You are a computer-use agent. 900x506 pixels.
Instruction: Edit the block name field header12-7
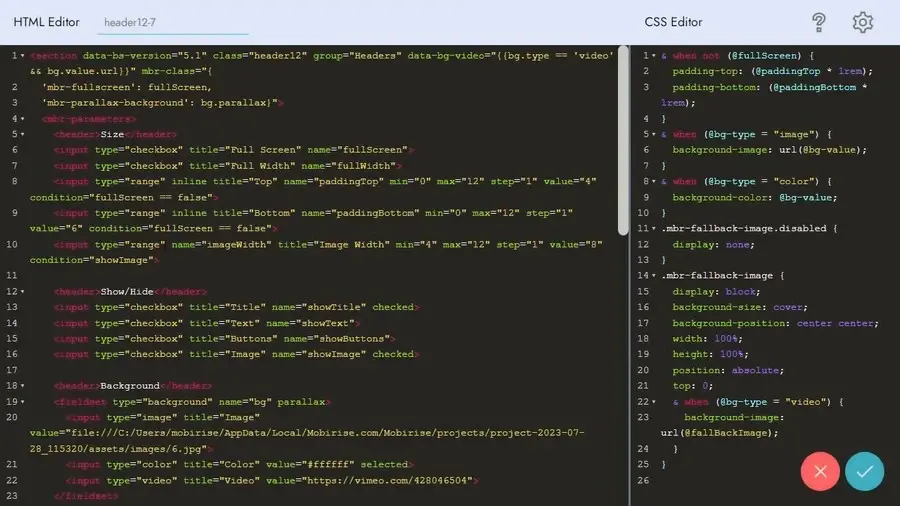[173, 22]
